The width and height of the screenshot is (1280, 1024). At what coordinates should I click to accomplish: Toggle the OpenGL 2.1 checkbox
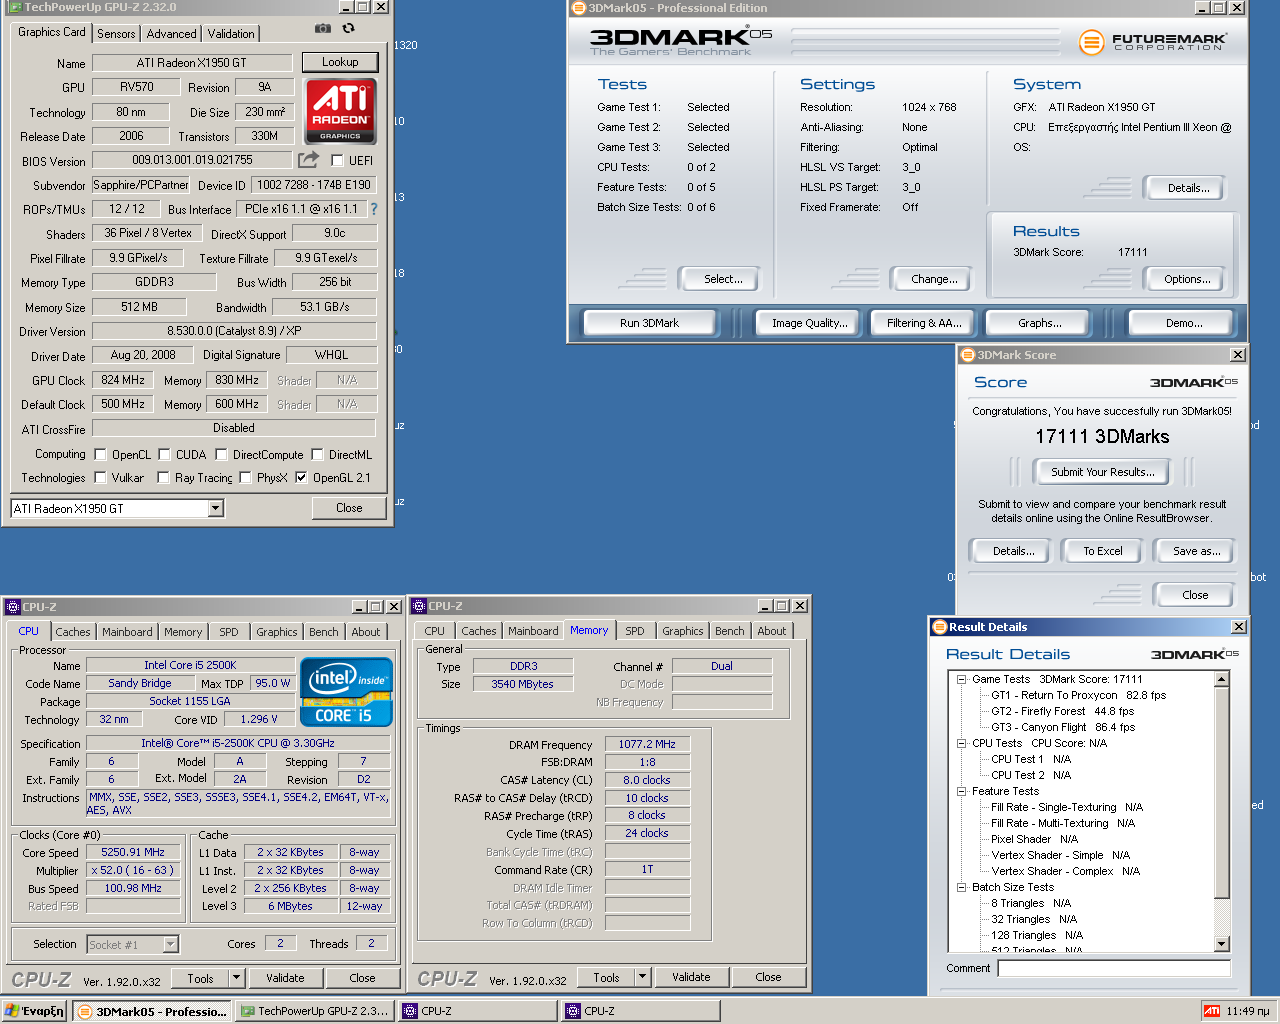point(301,478)
